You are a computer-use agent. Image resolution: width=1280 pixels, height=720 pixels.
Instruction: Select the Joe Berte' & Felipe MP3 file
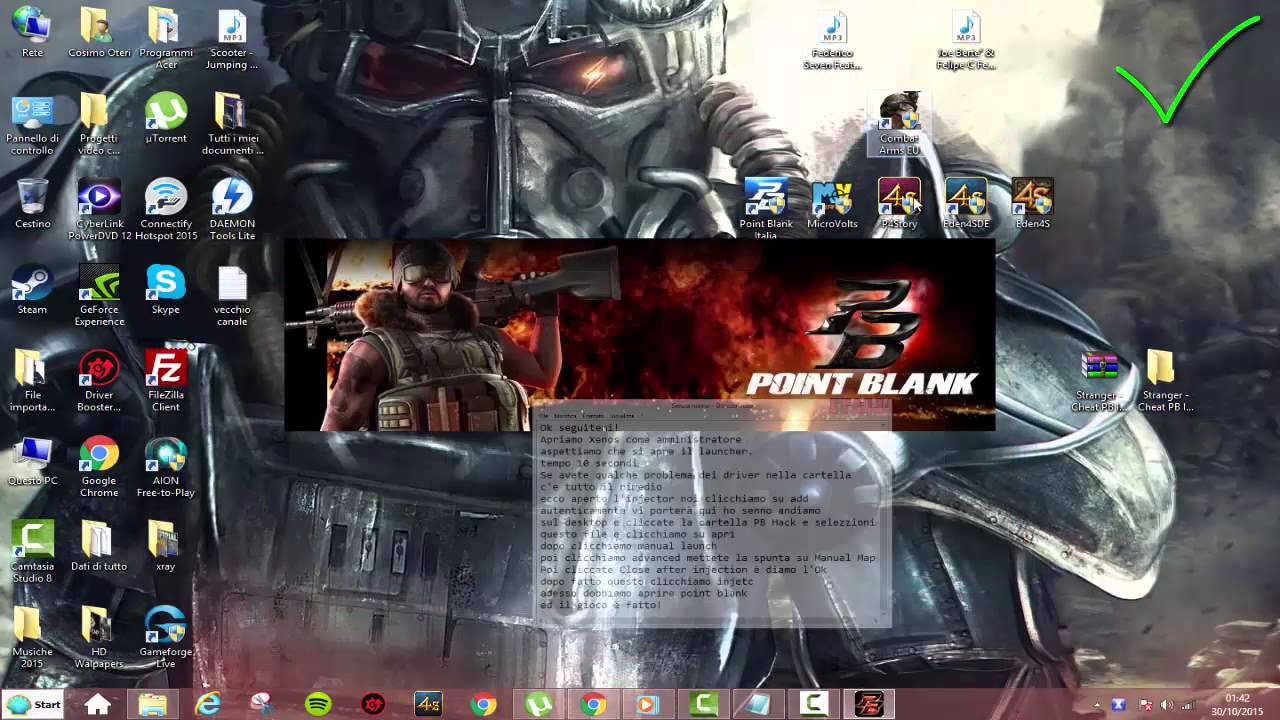(x=965, y=40)
